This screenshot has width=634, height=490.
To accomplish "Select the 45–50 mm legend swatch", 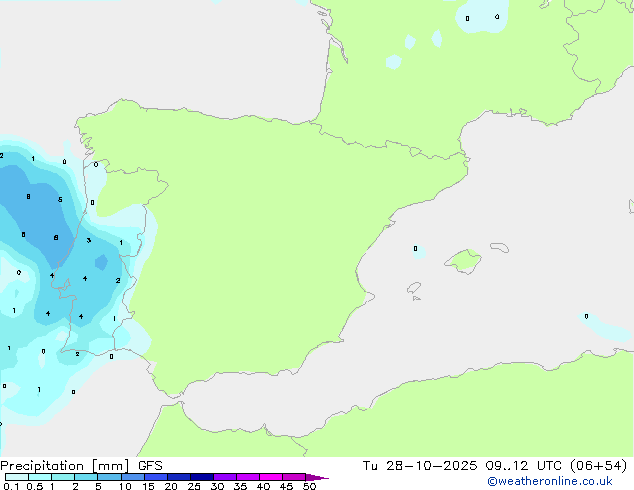I will click(294, 477).
